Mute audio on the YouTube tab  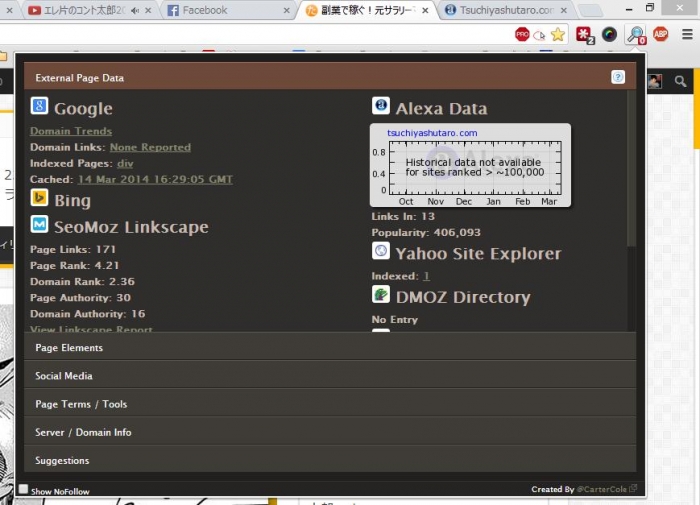pos(135,10)
